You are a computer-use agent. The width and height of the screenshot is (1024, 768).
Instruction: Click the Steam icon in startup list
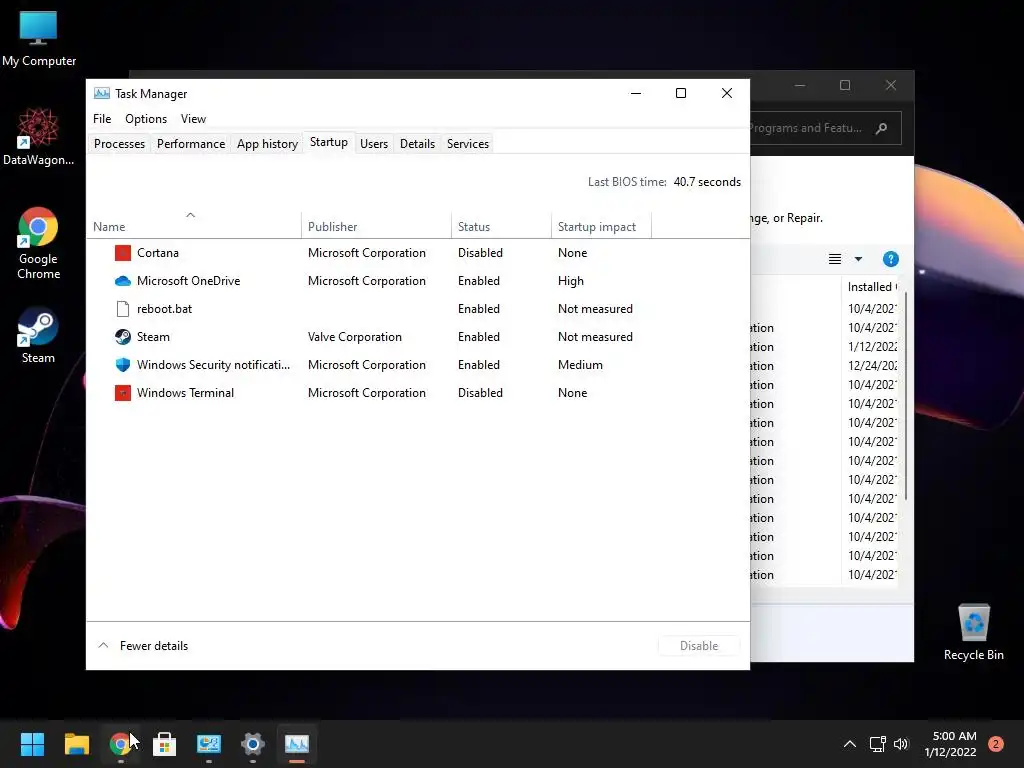pyautogui.click(x=123, y=337)
